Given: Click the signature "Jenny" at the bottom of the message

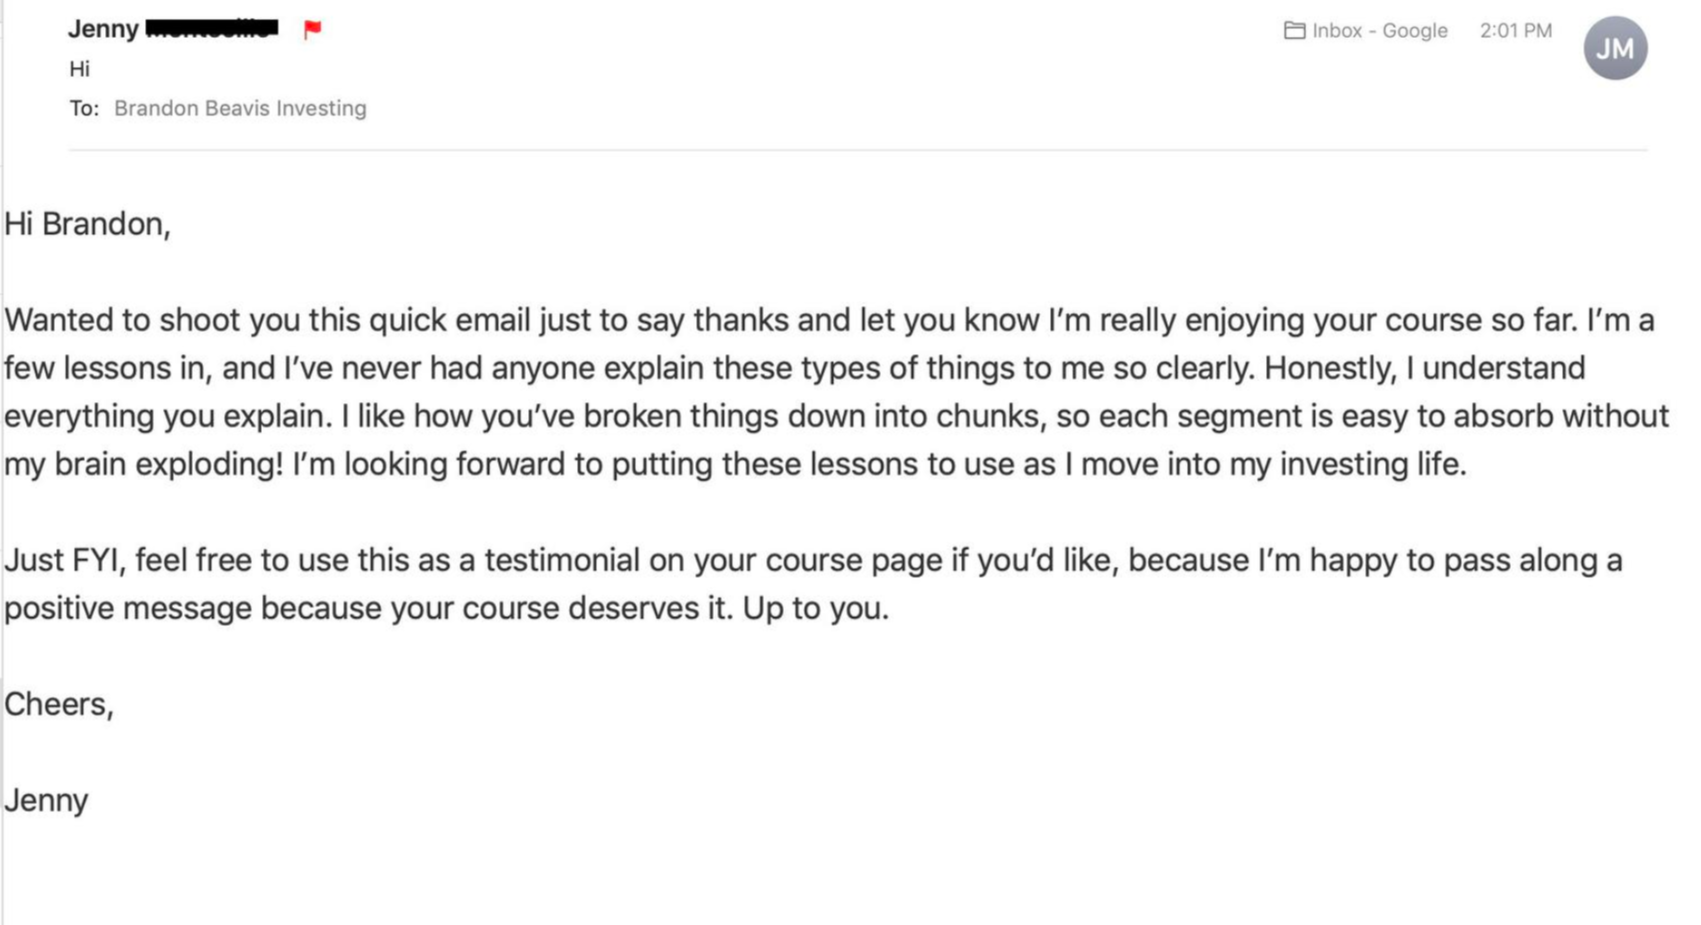Looking at the screenshot, I should coord(46,800).
